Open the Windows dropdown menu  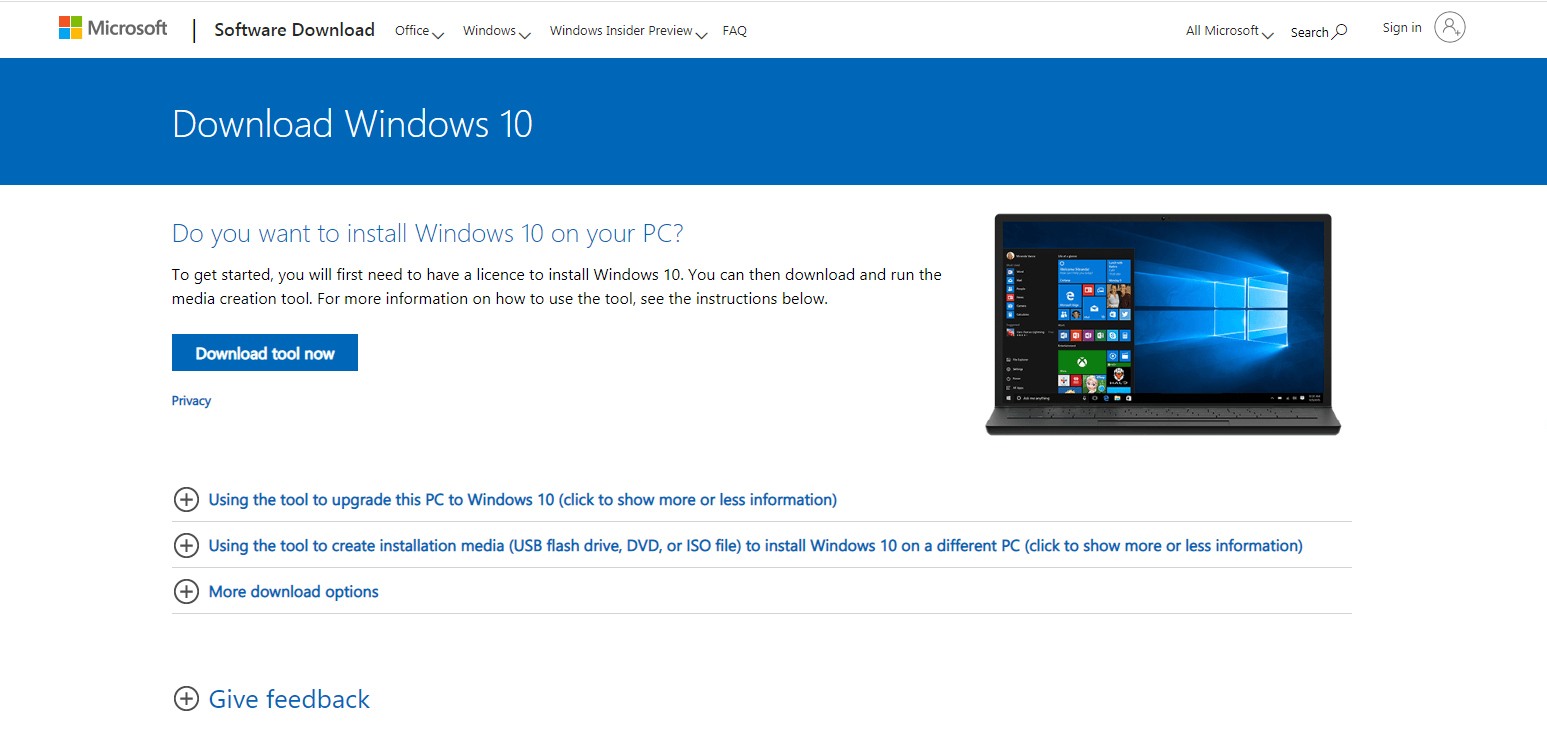coord(496,31)
